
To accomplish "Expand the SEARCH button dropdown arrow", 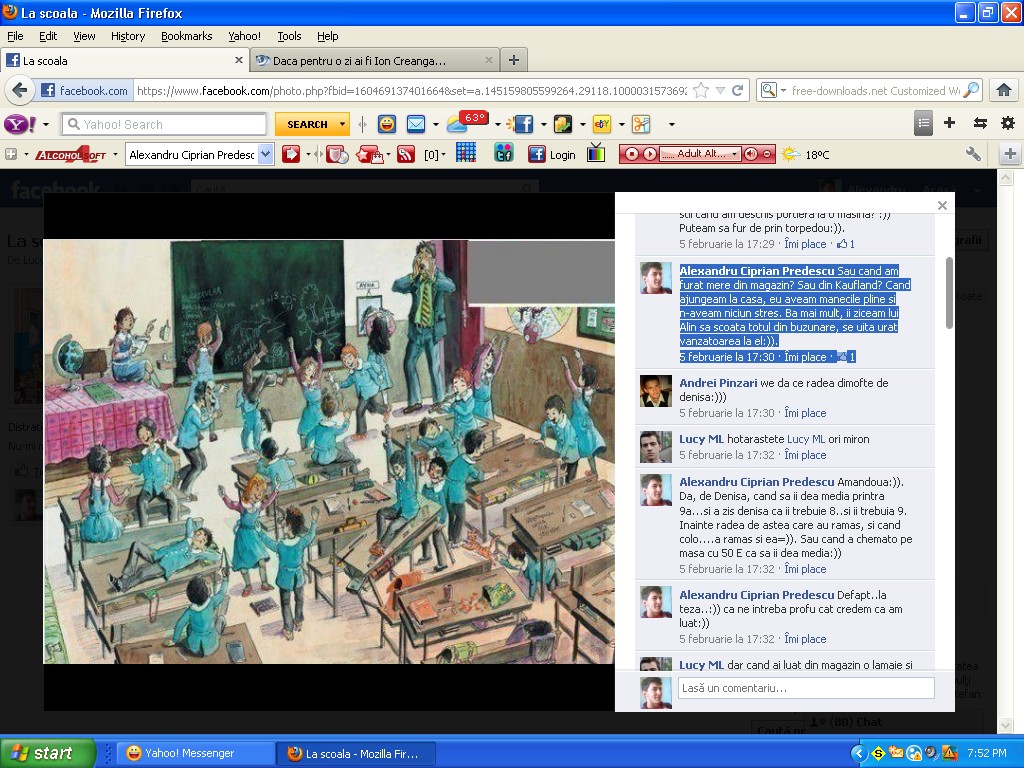I will pyautogui.click(x=342, y=124).
